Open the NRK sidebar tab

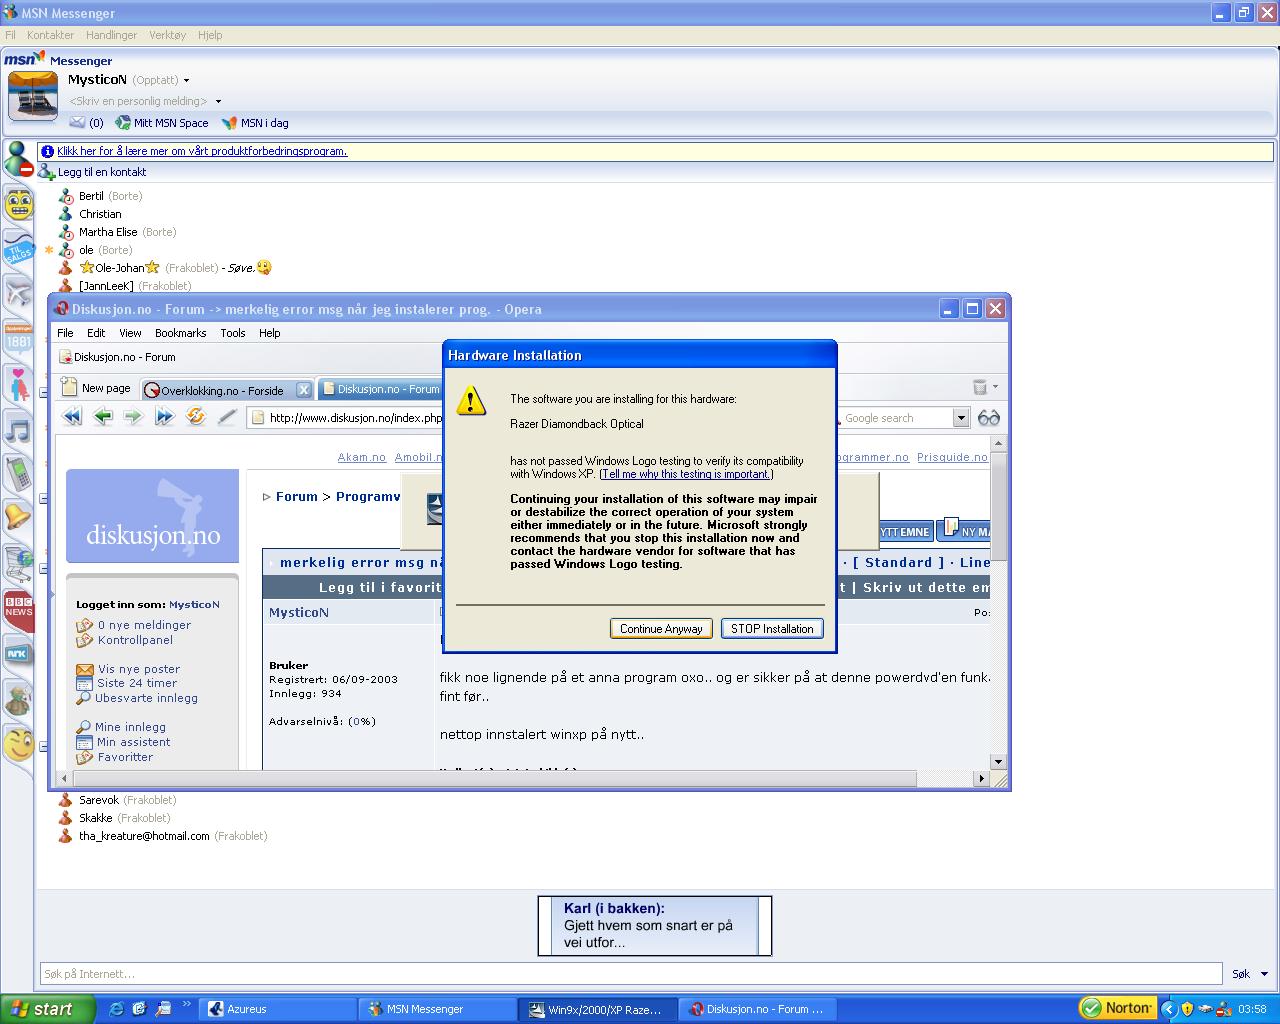tap(19, 653)
